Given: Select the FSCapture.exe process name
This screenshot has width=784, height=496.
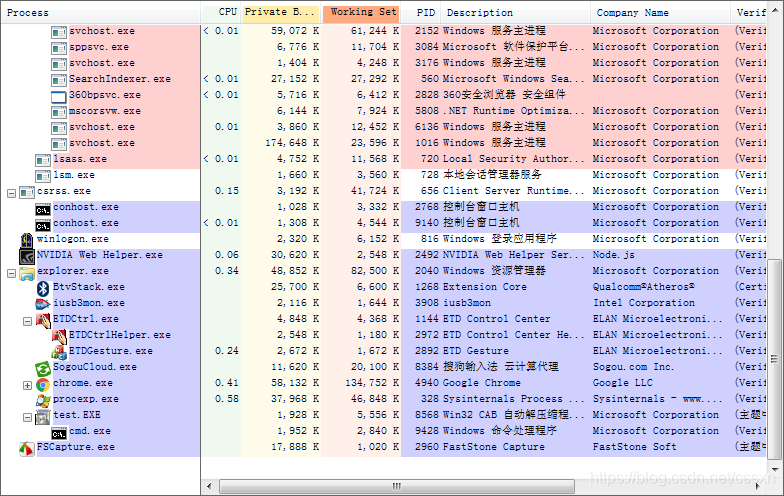Looking at the screenshot, I should (76, 447).
